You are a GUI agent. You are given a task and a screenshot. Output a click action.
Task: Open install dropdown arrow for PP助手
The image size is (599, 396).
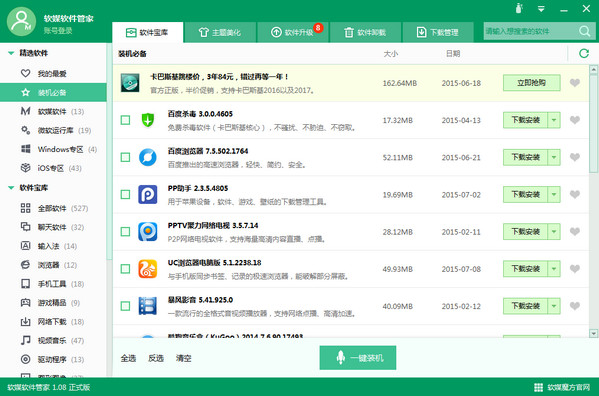coord(554,194)
